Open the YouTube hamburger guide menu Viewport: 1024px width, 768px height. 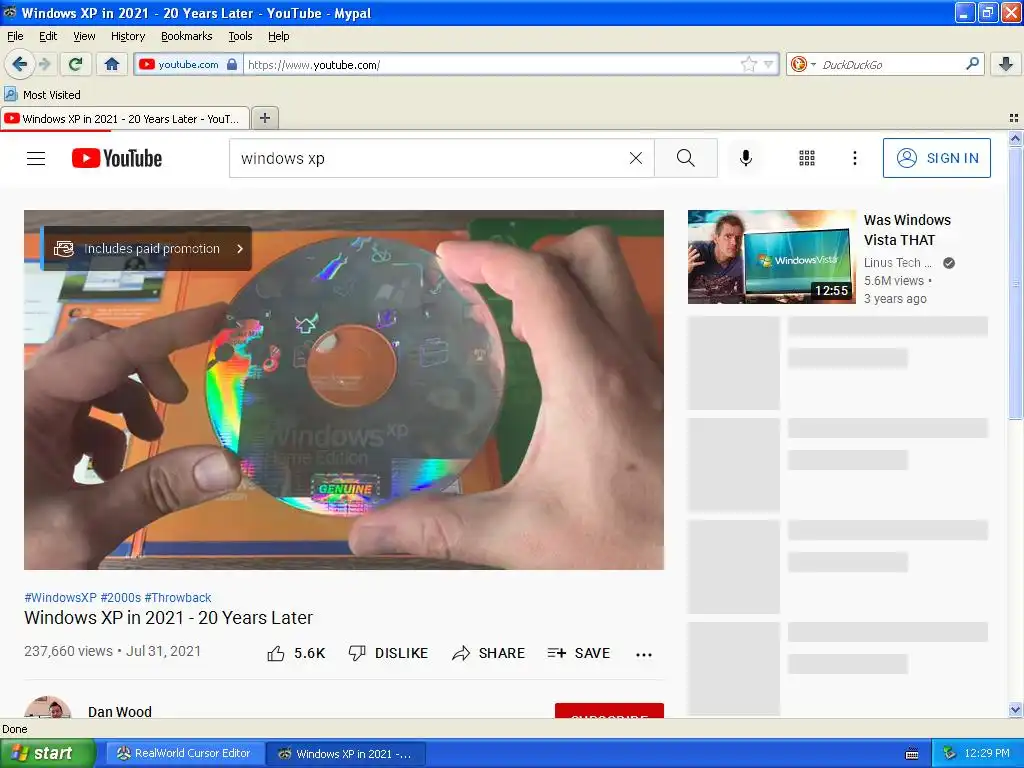(36, 158)
